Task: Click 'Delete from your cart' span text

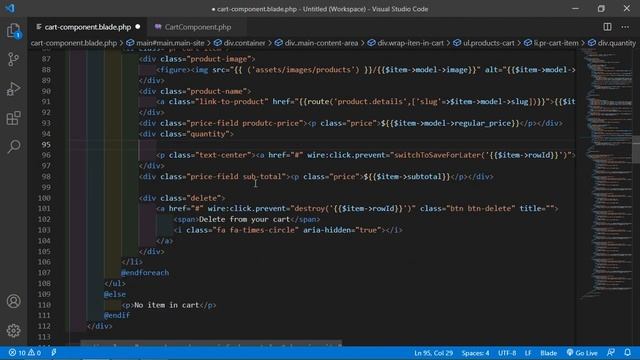Action: [245, 219]
